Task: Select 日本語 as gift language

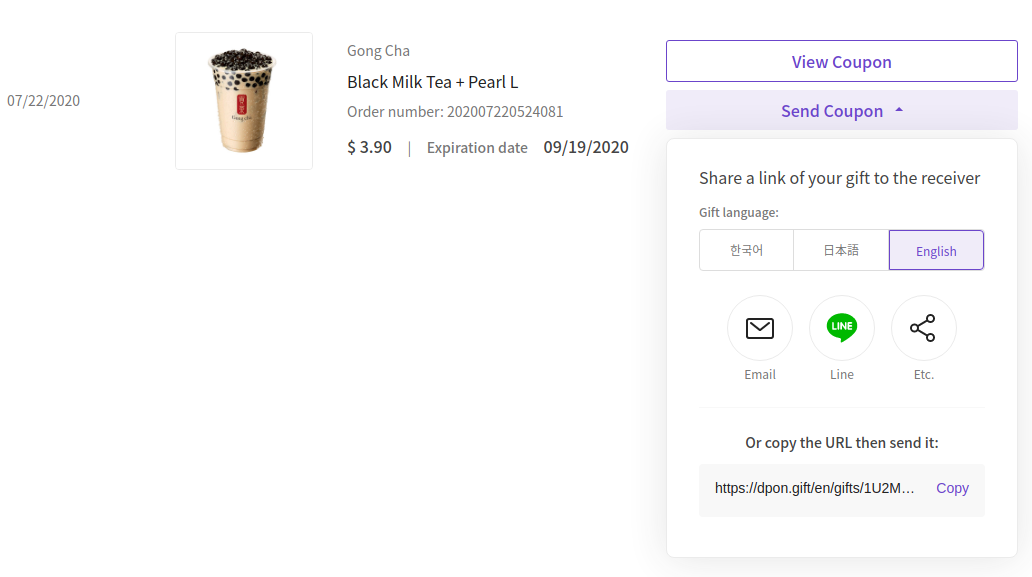Action: coord(841,250)
